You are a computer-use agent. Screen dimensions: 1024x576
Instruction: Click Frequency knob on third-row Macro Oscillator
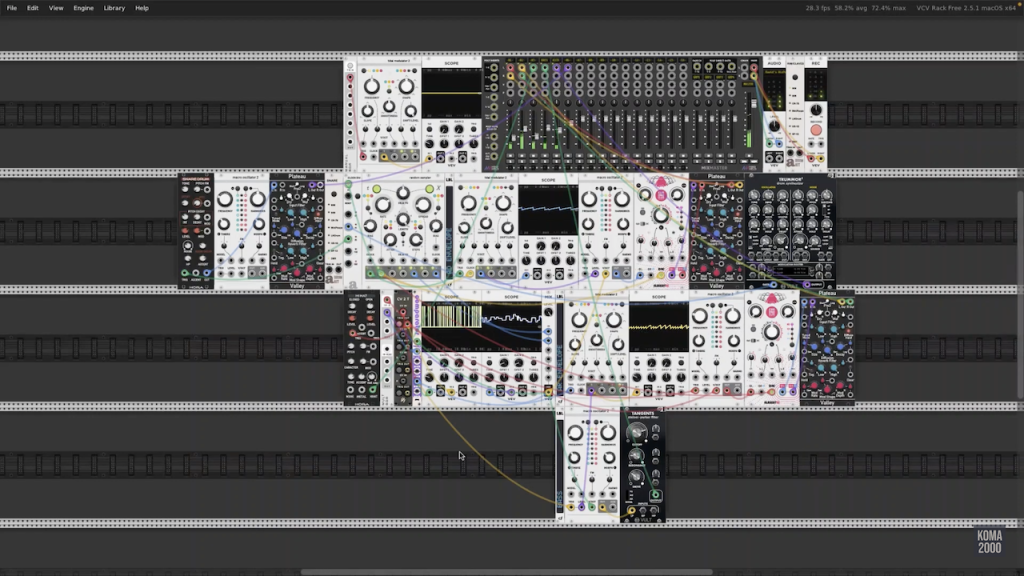point(699,316)
